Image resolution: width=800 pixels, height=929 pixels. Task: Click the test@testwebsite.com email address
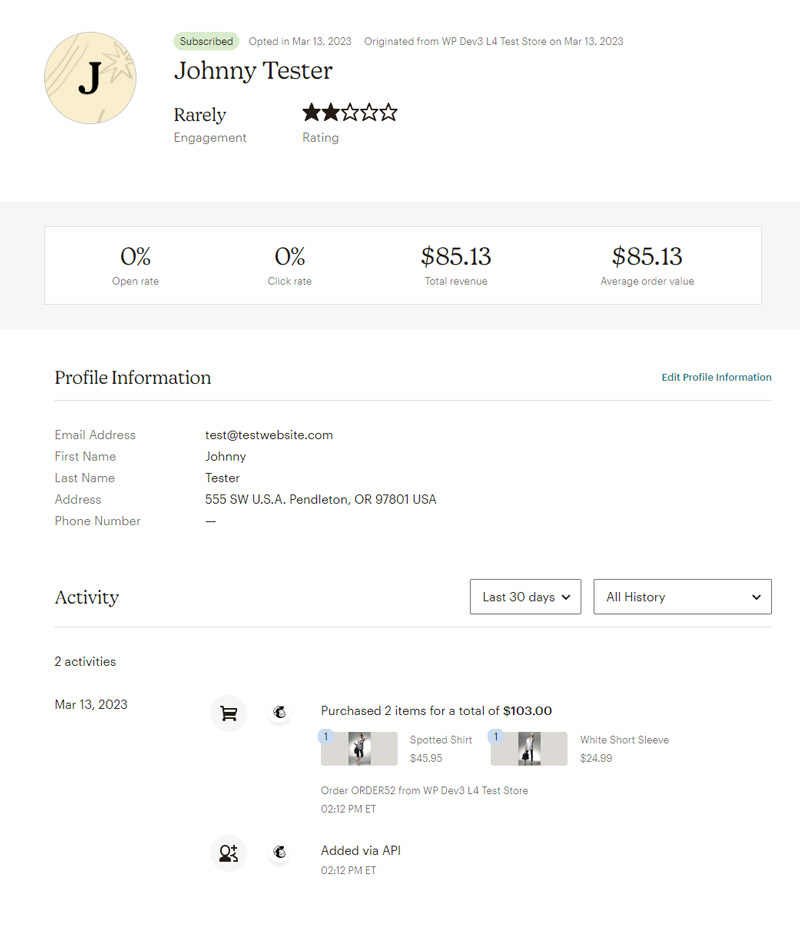pyautogui.click(x=269, y=435)
